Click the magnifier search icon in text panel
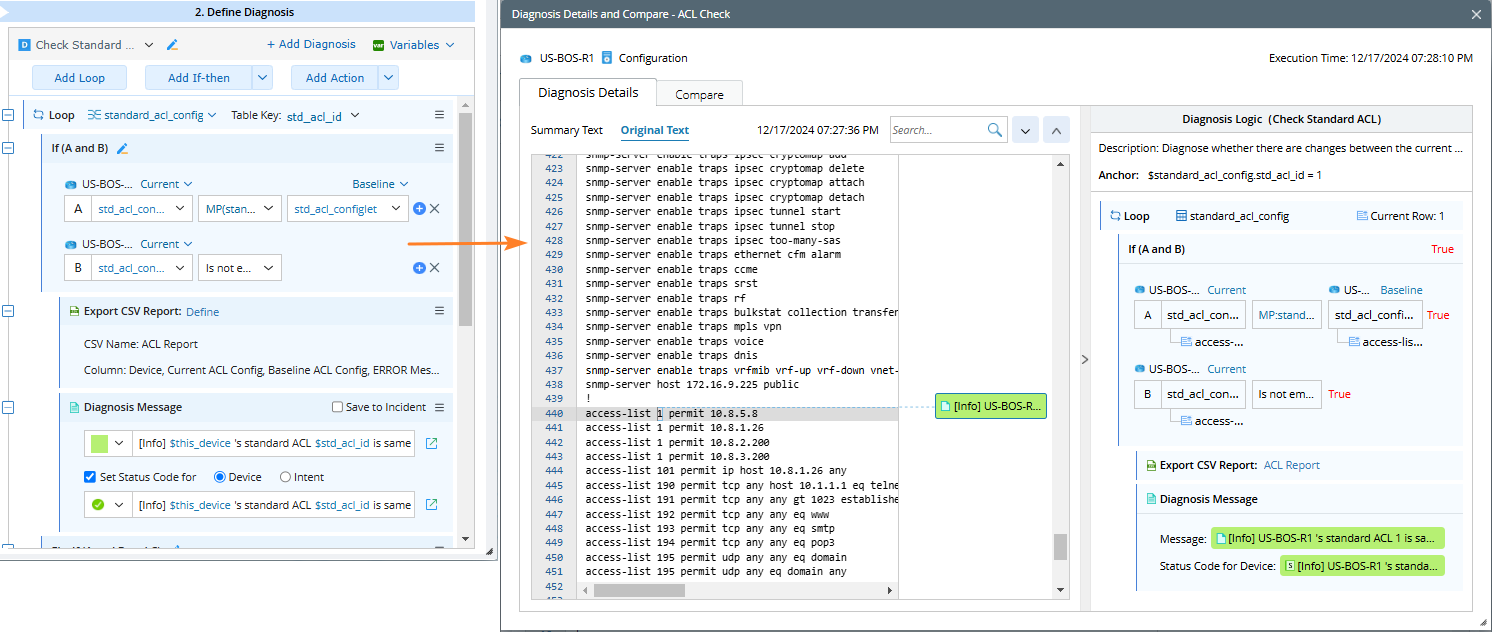1493x633 pixels. point(995,130)
